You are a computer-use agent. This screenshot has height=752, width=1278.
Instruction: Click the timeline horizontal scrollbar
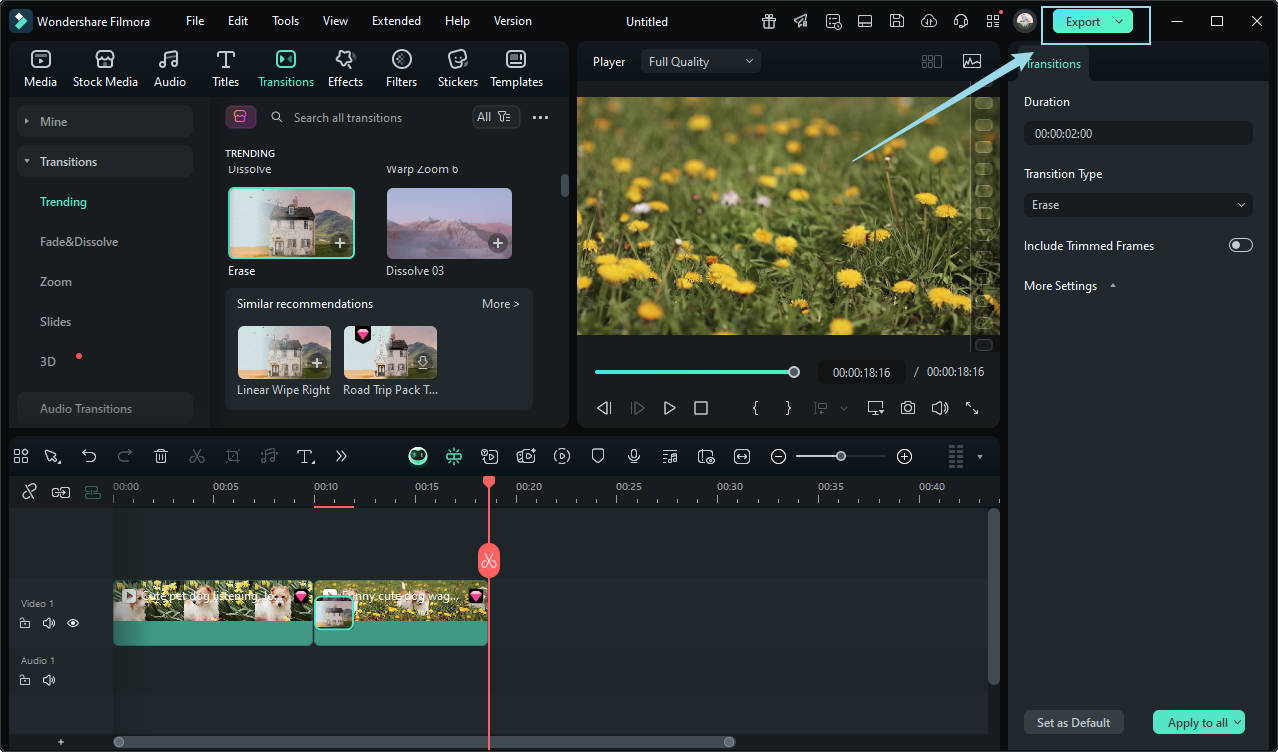pos(424,742)
